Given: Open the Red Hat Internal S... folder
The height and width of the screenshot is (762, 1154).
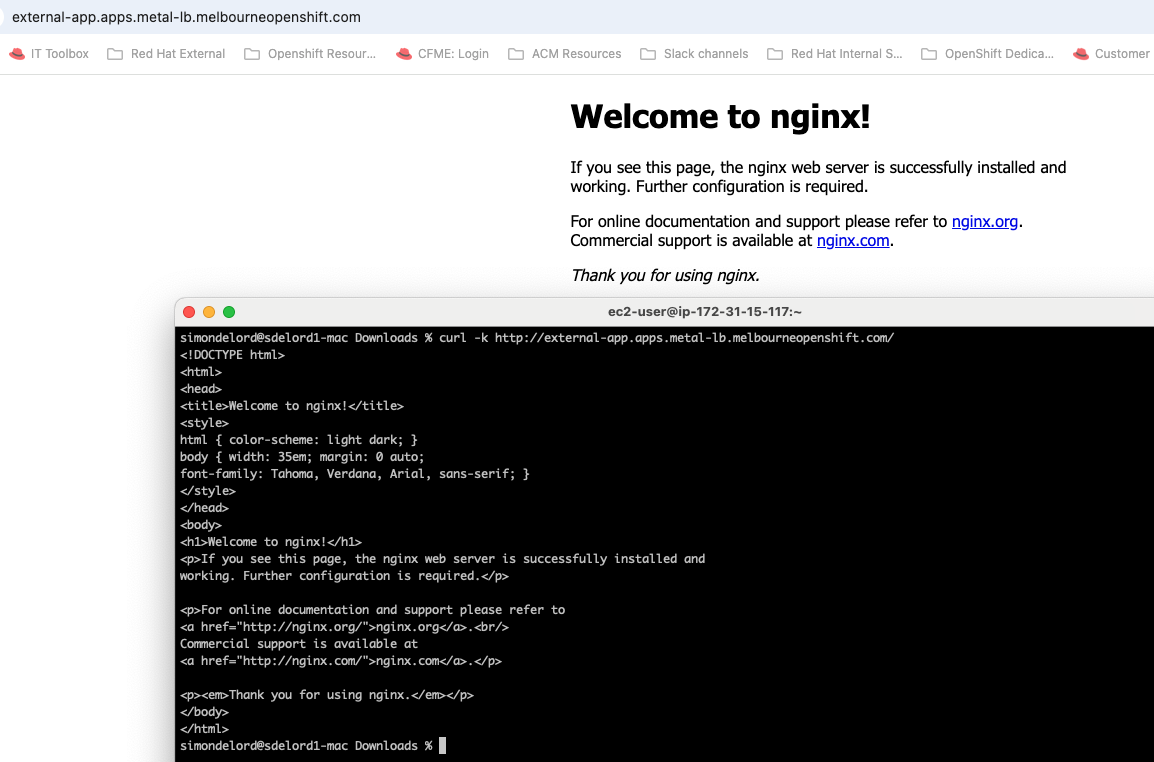Looking at the screenshot, I should [835, 54].
